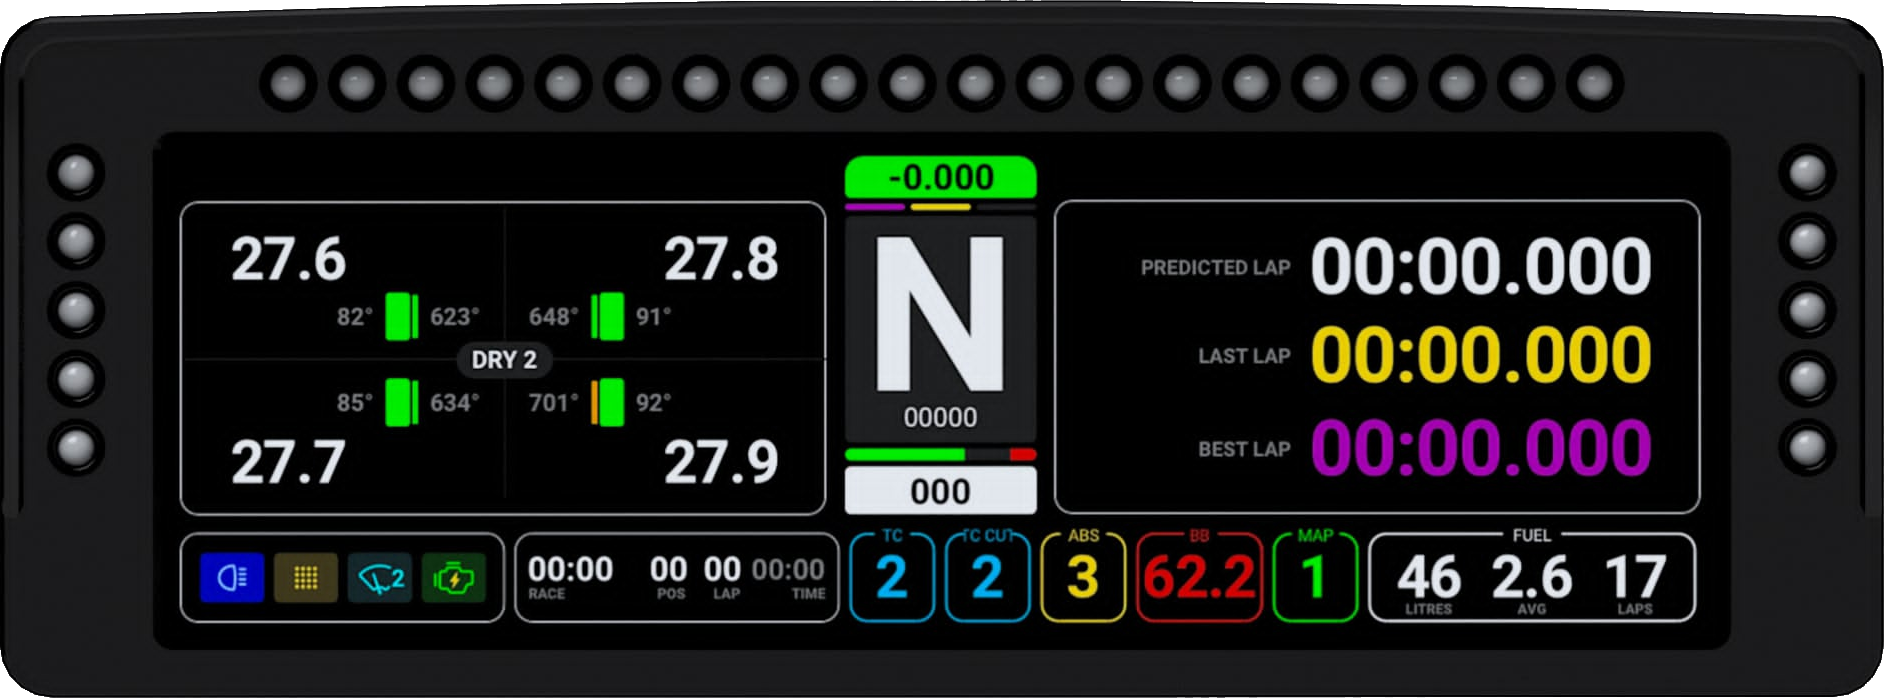Viewport: 1884px width, 698px height.
Task: Select the TC CUT value box
Action: click(987, 577)
